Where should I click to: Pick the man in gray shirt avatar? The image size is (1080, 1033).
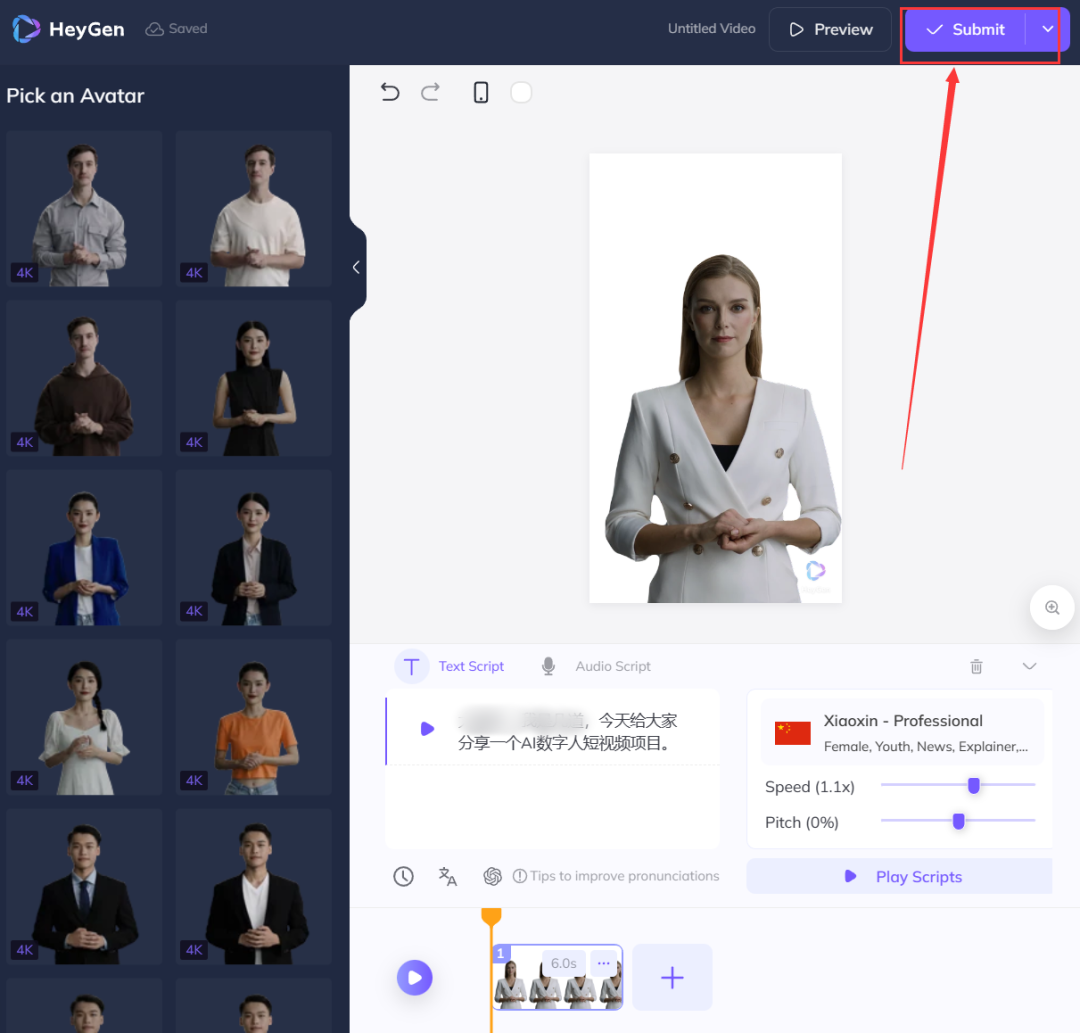click(85, 209)
